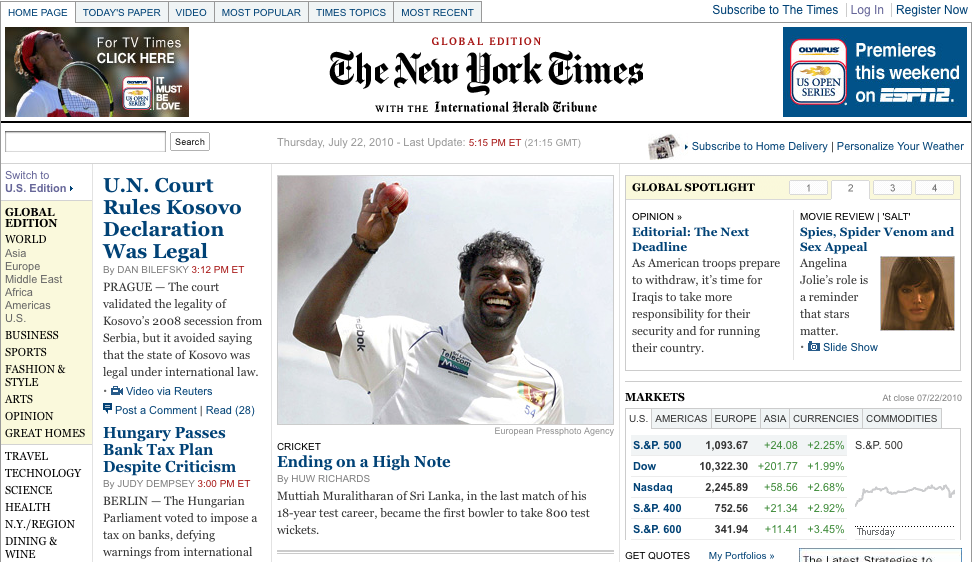
Task: Open Editorial: The Next Deadline
Action: point(690,239)
